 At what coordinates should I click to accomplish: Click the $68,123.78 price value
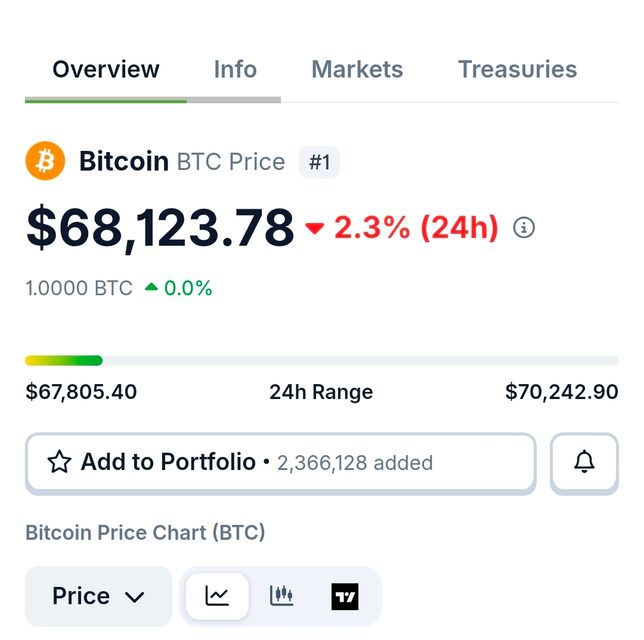[x=160, y=228]
